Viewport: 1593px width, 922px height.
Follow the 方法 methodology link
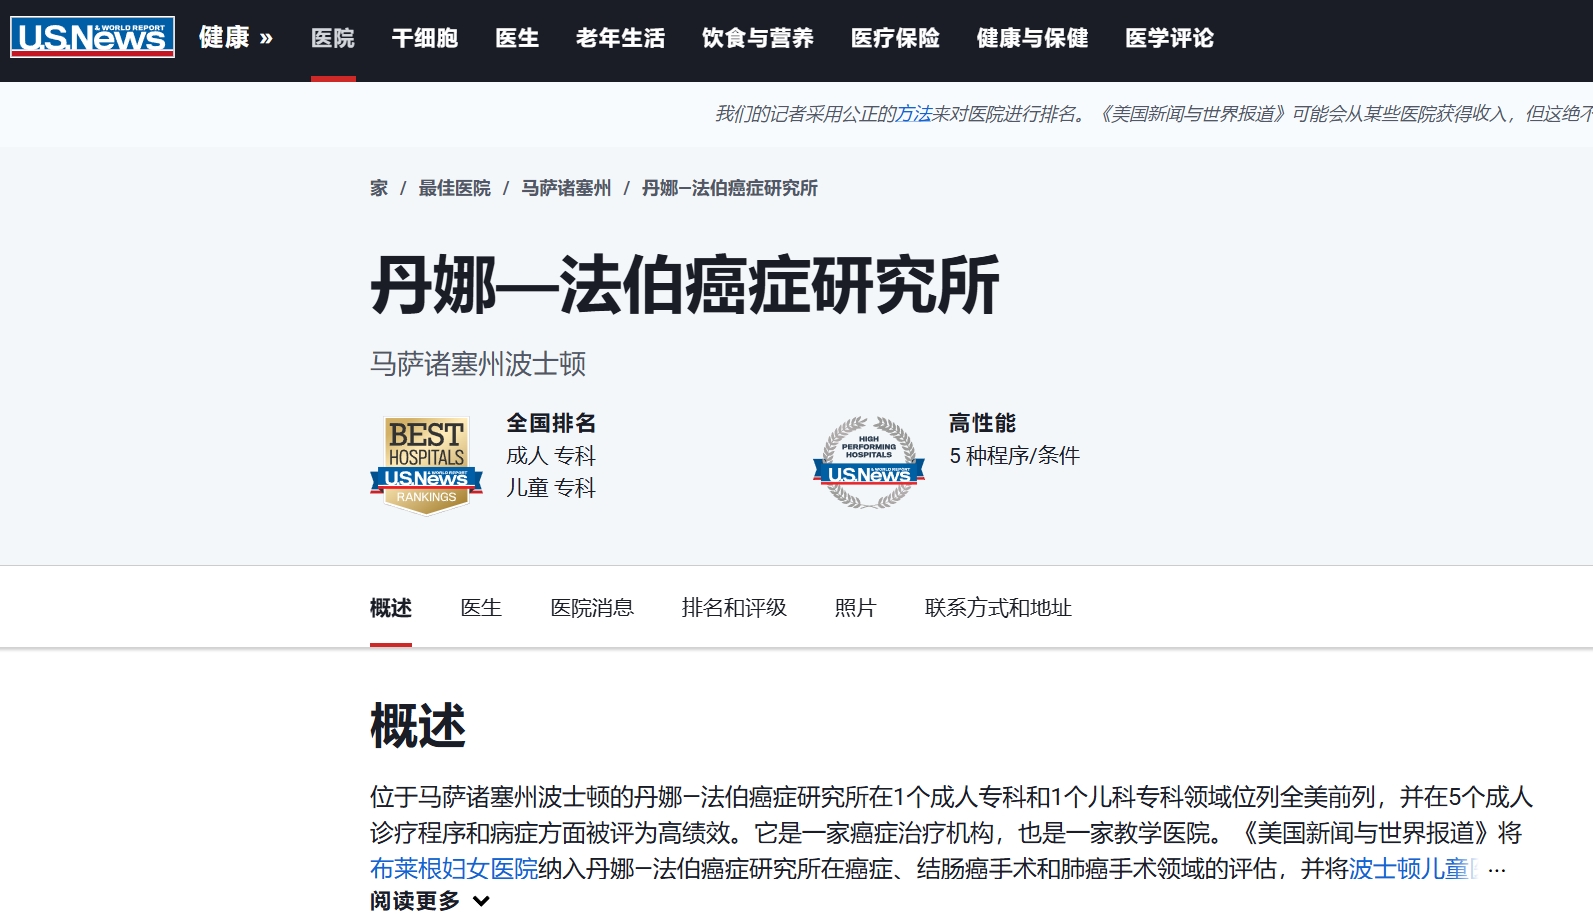[x=914, y=114]
